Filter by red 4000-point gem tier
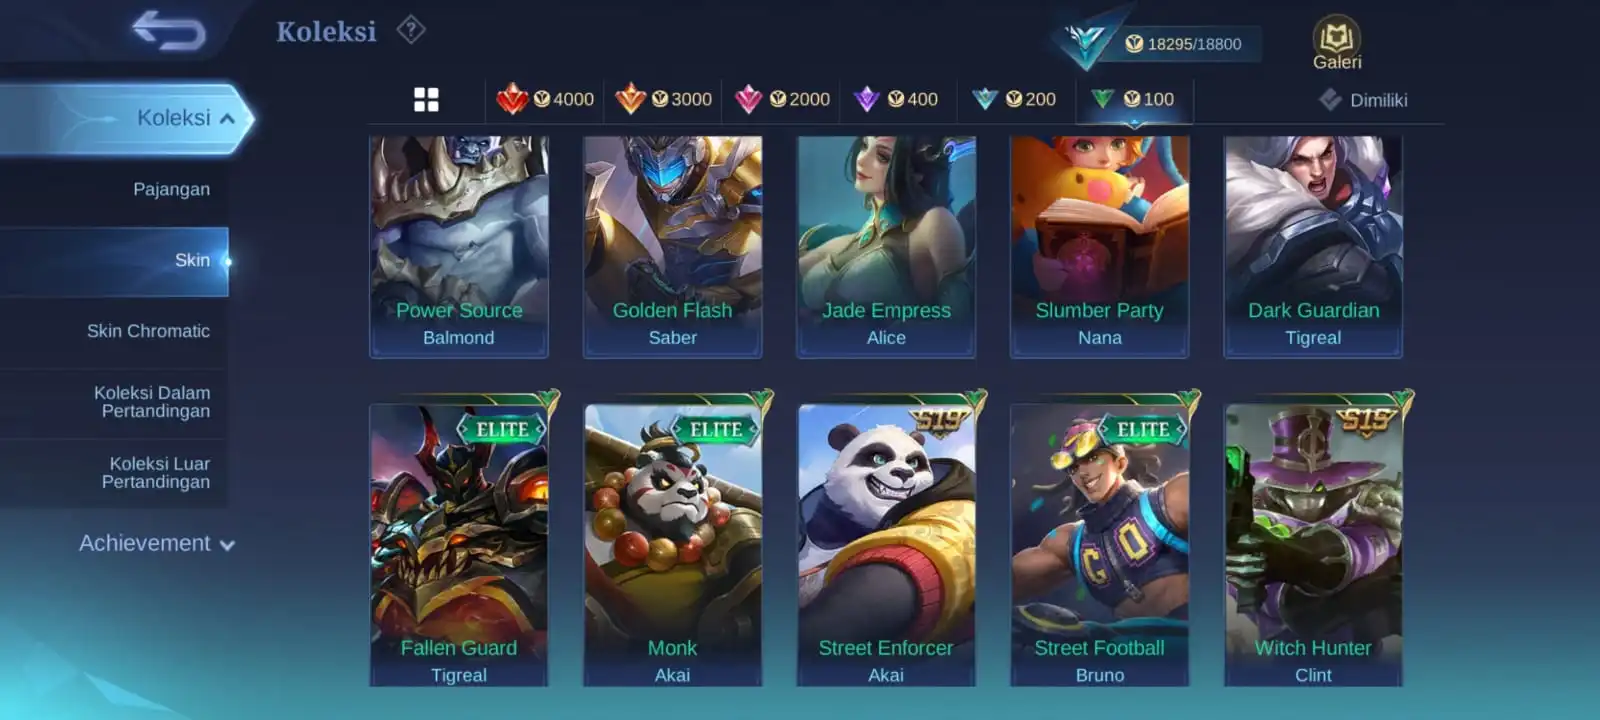1600x720 pixels. [x=545, y=99]
